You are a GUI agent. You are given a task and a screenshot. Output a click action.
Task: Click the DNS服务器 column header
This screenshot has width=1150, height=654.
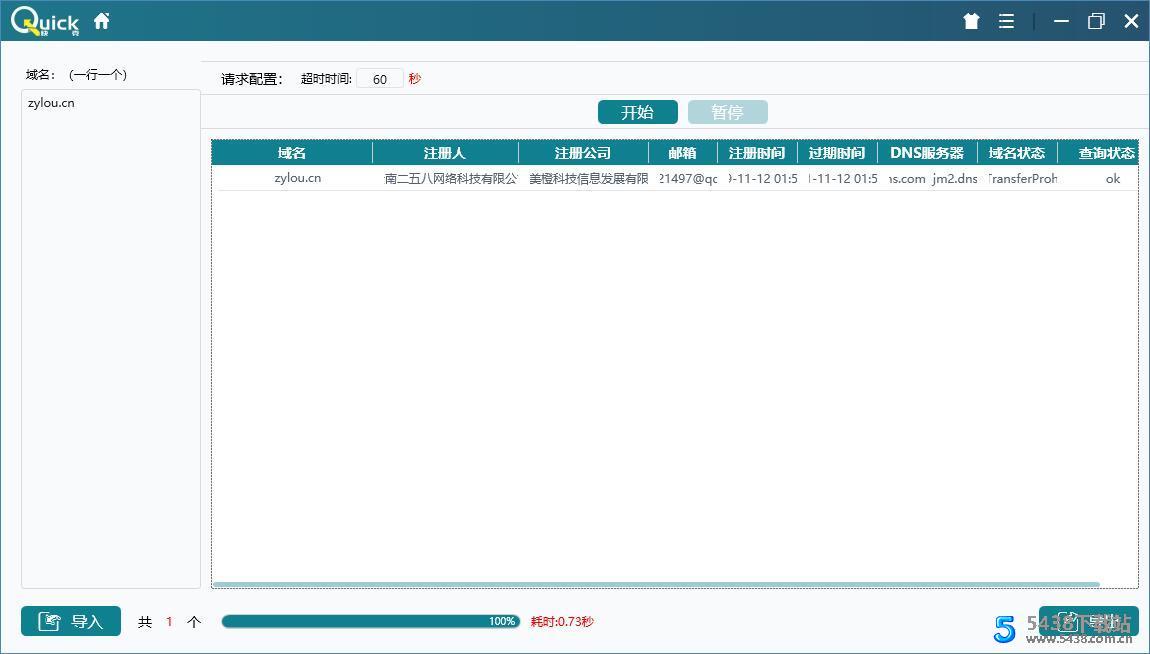[925, 152]
